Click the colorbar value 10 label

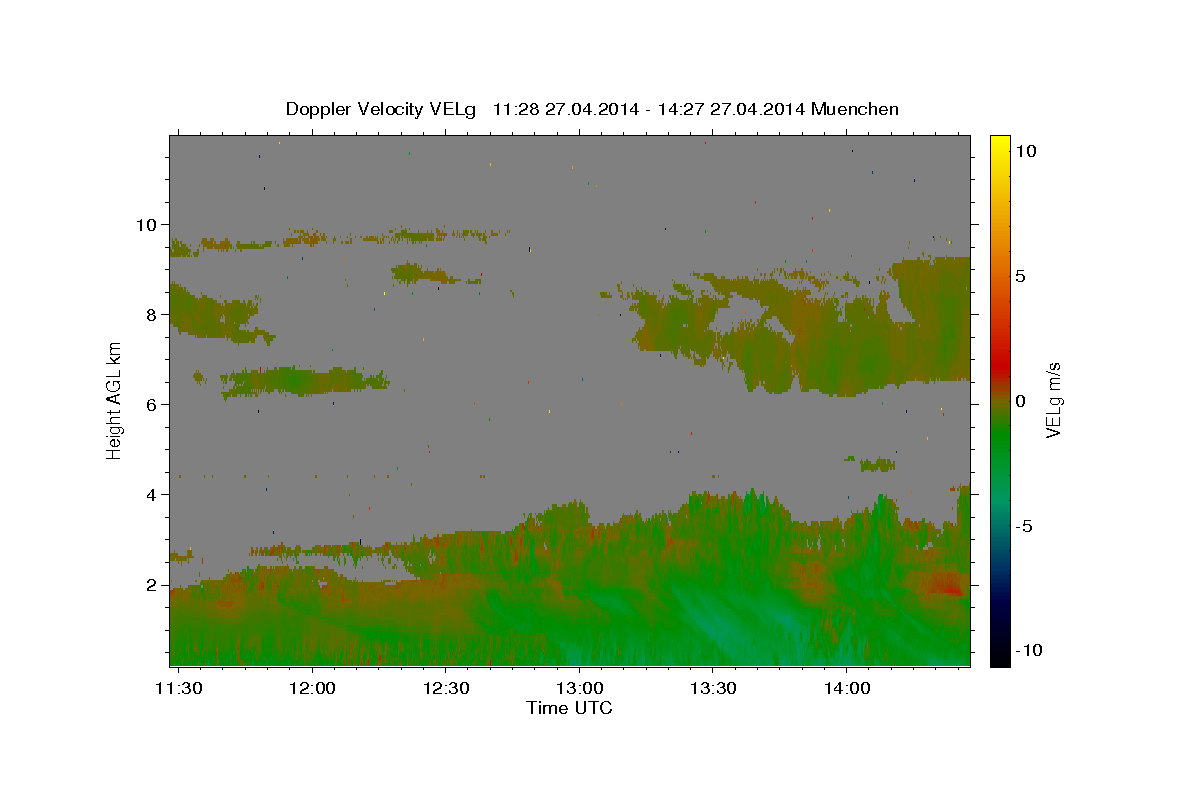(1025, 150)
